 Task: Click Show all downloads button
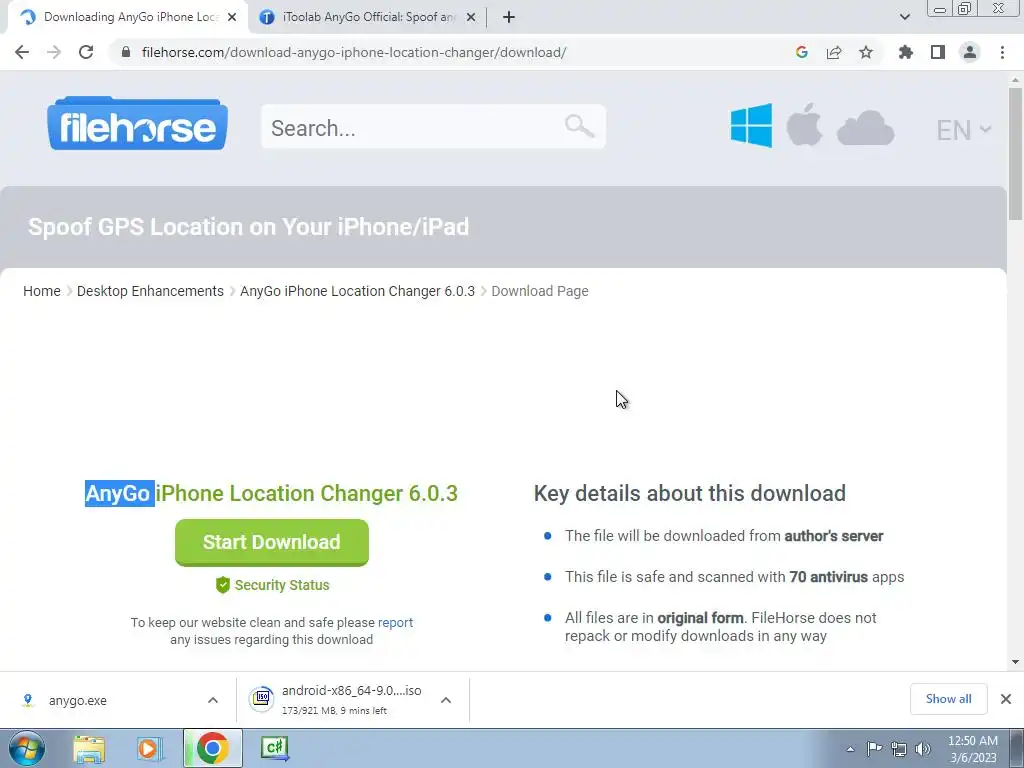tap(948, 699)
